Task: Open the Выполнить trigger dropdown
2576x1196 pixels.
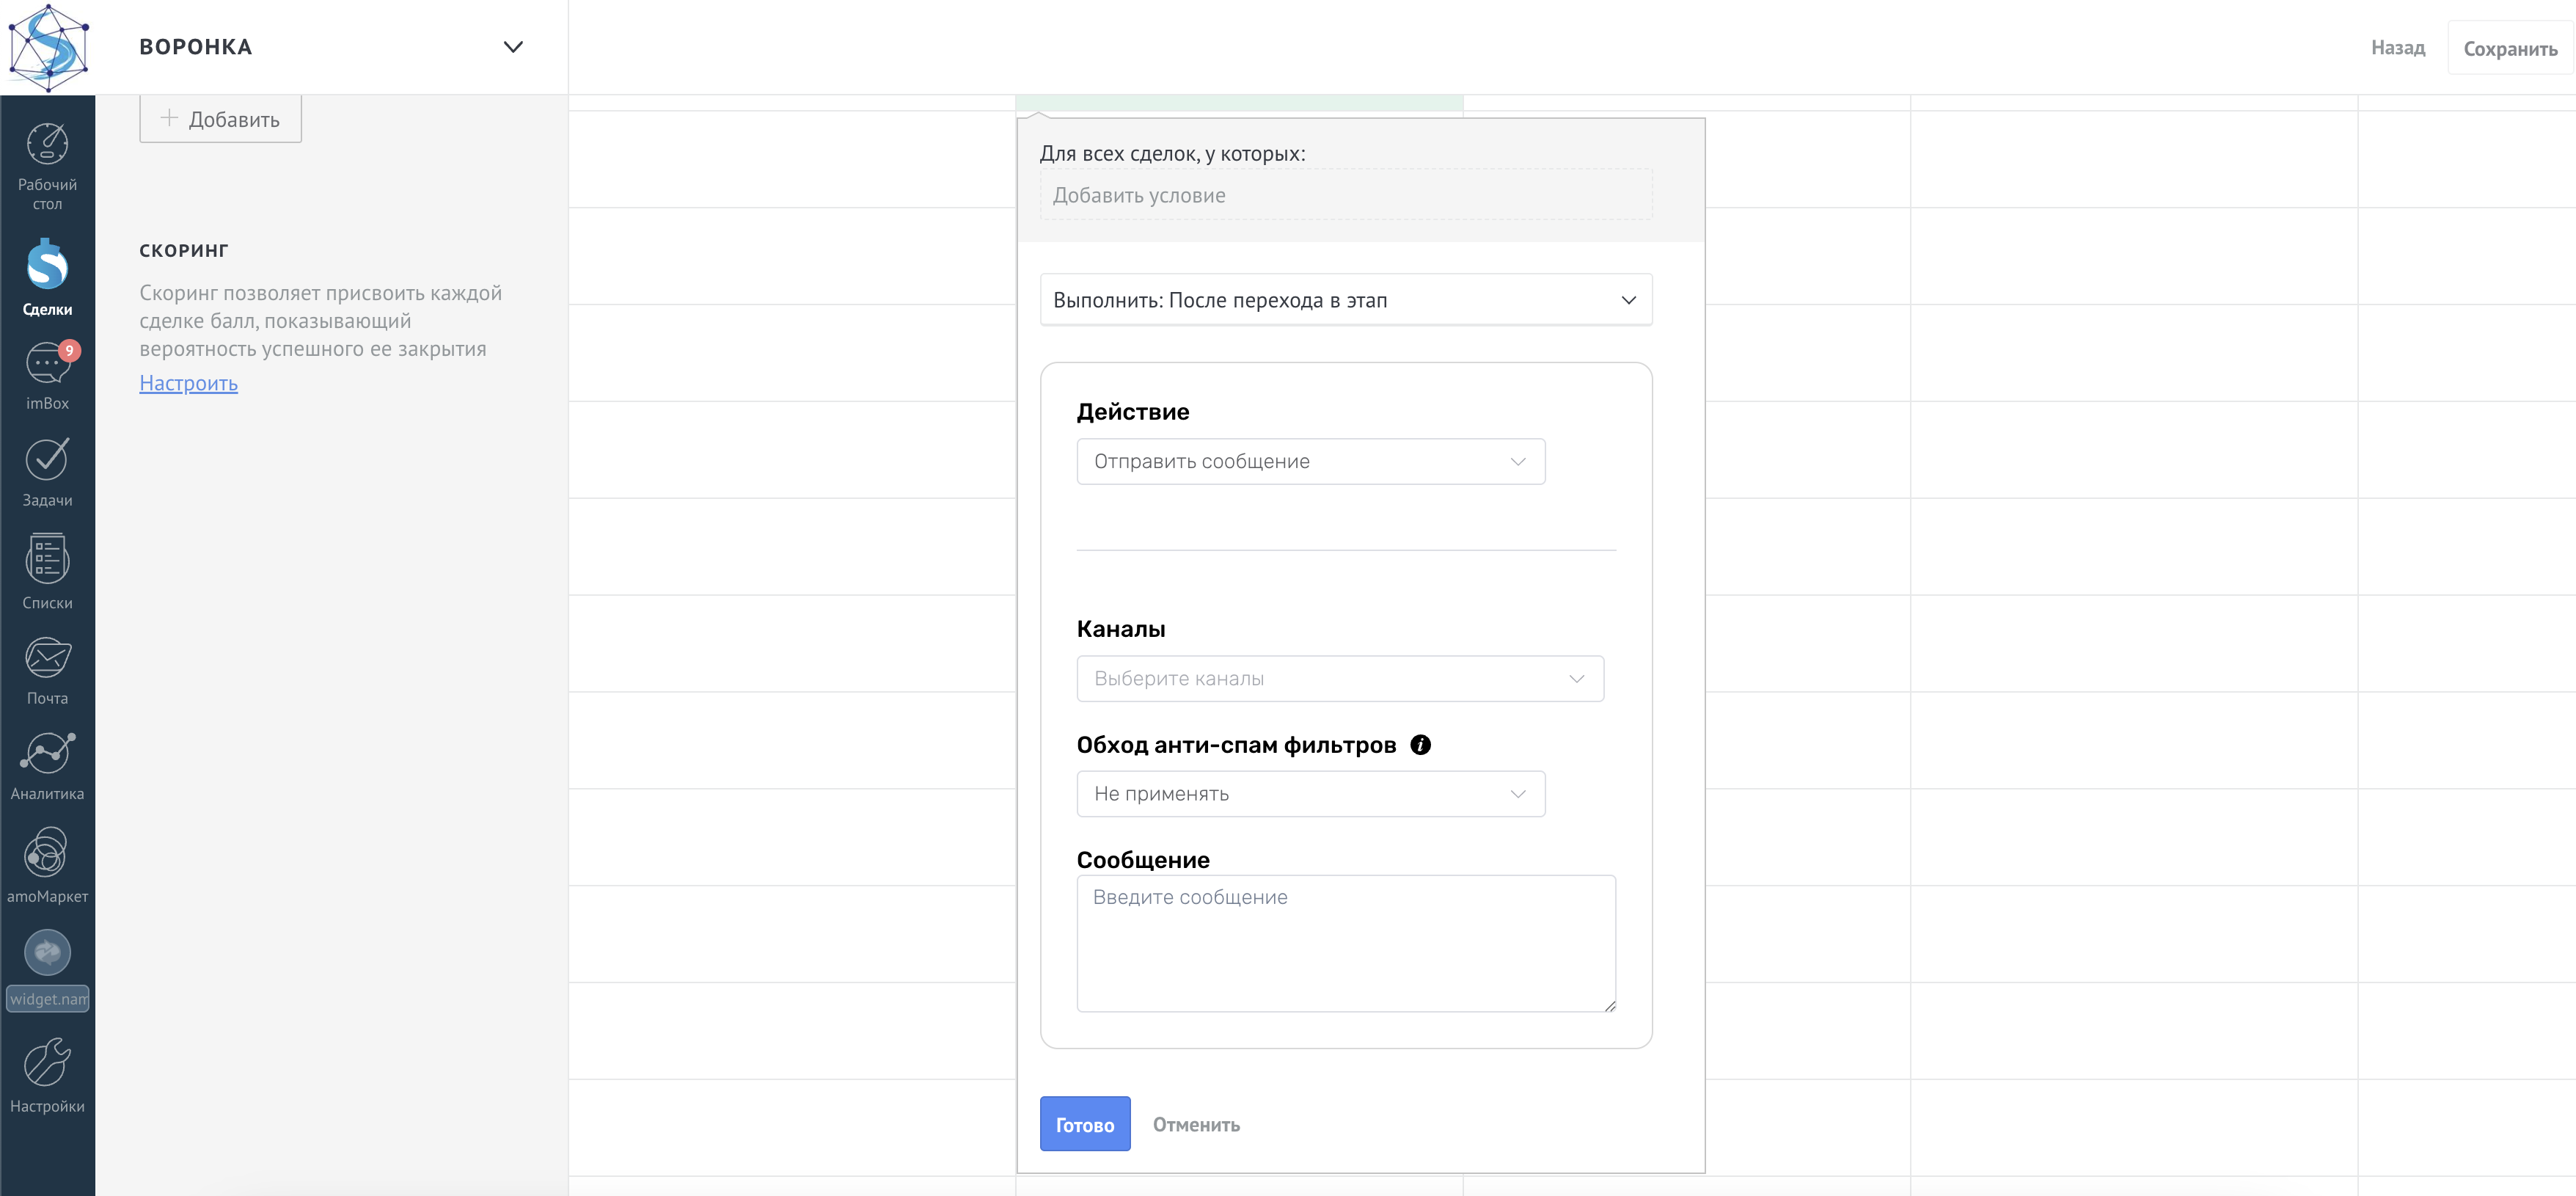Action: click(1346, 300)
